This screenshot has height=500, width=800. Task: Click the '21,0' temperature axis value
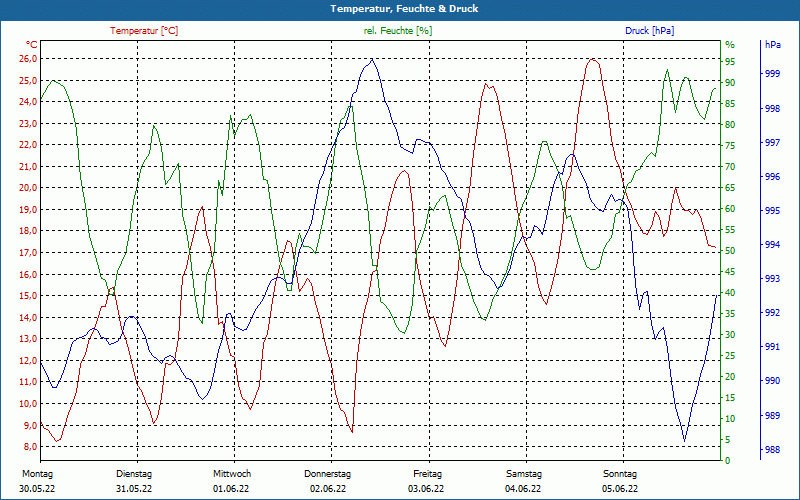(x=28, y=166)
